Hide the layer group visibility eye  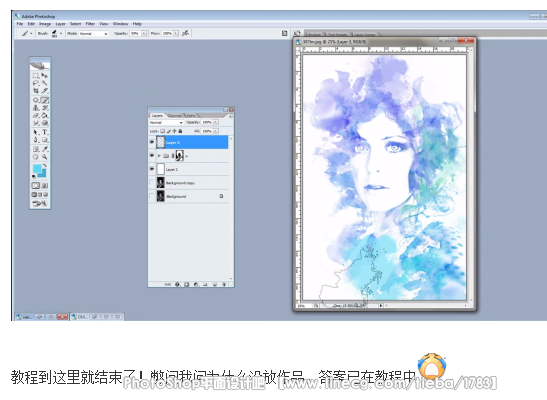click(152, 156)
